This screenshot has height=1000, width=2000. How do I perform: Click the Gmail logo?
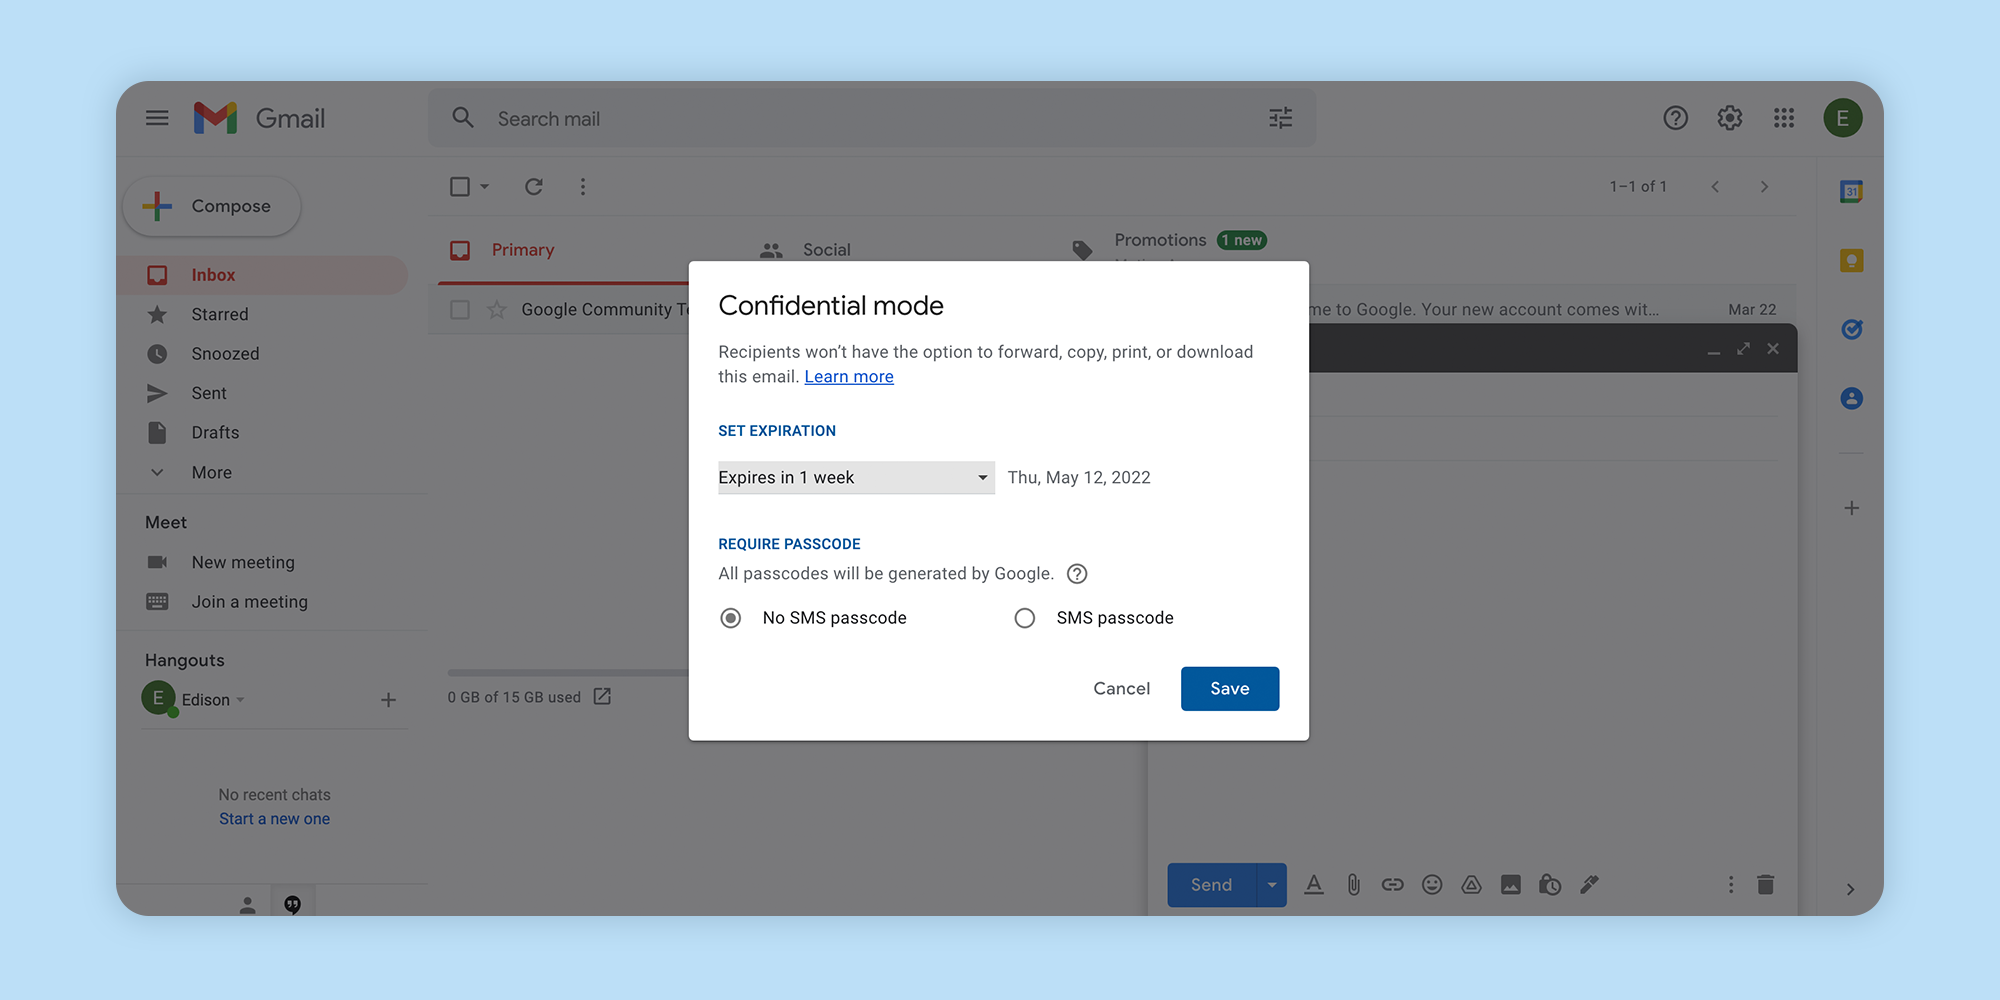pyautogui.click(x=260, y=118)
